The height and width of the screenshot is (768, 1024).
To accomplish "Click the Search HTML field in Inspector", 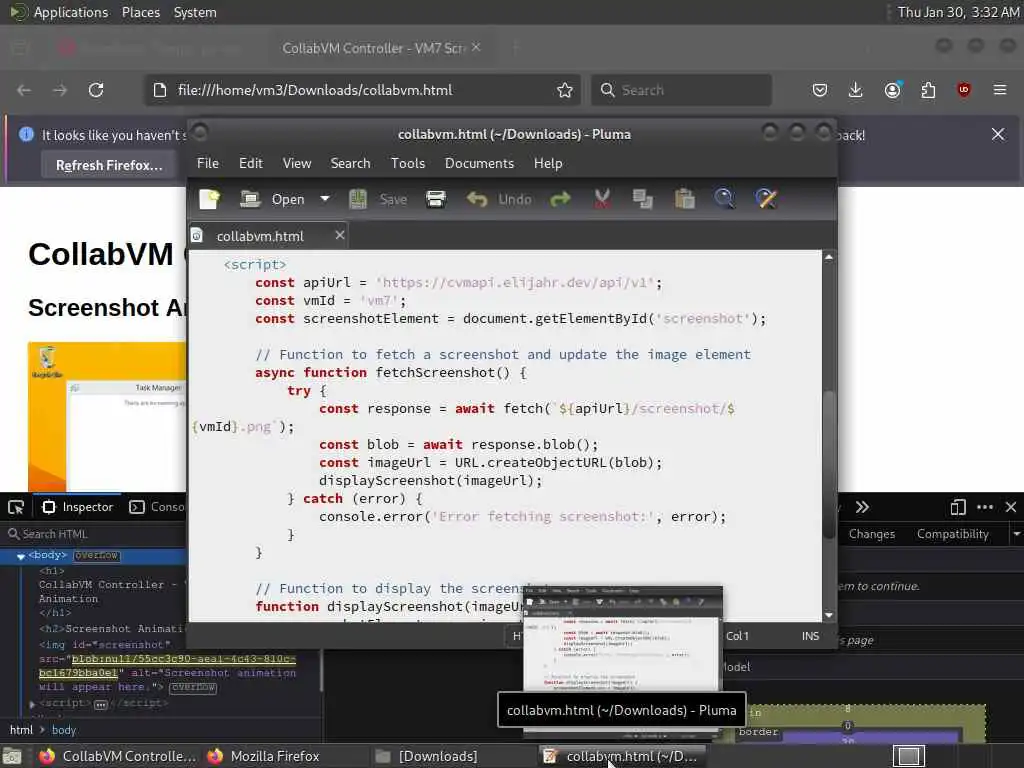I will pos(96,534).
